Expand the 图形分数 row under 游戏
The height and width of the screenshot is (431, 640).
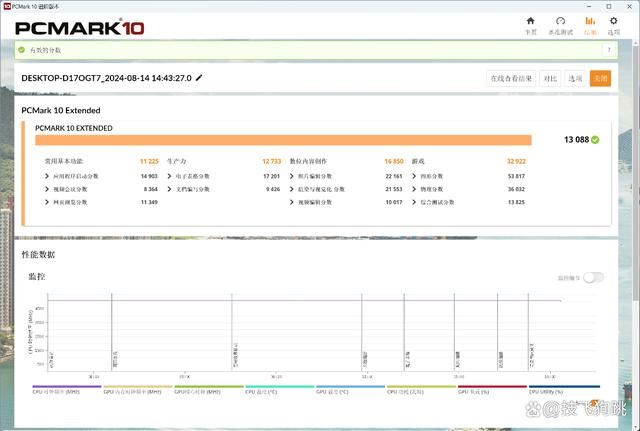(x=417, y=175)
